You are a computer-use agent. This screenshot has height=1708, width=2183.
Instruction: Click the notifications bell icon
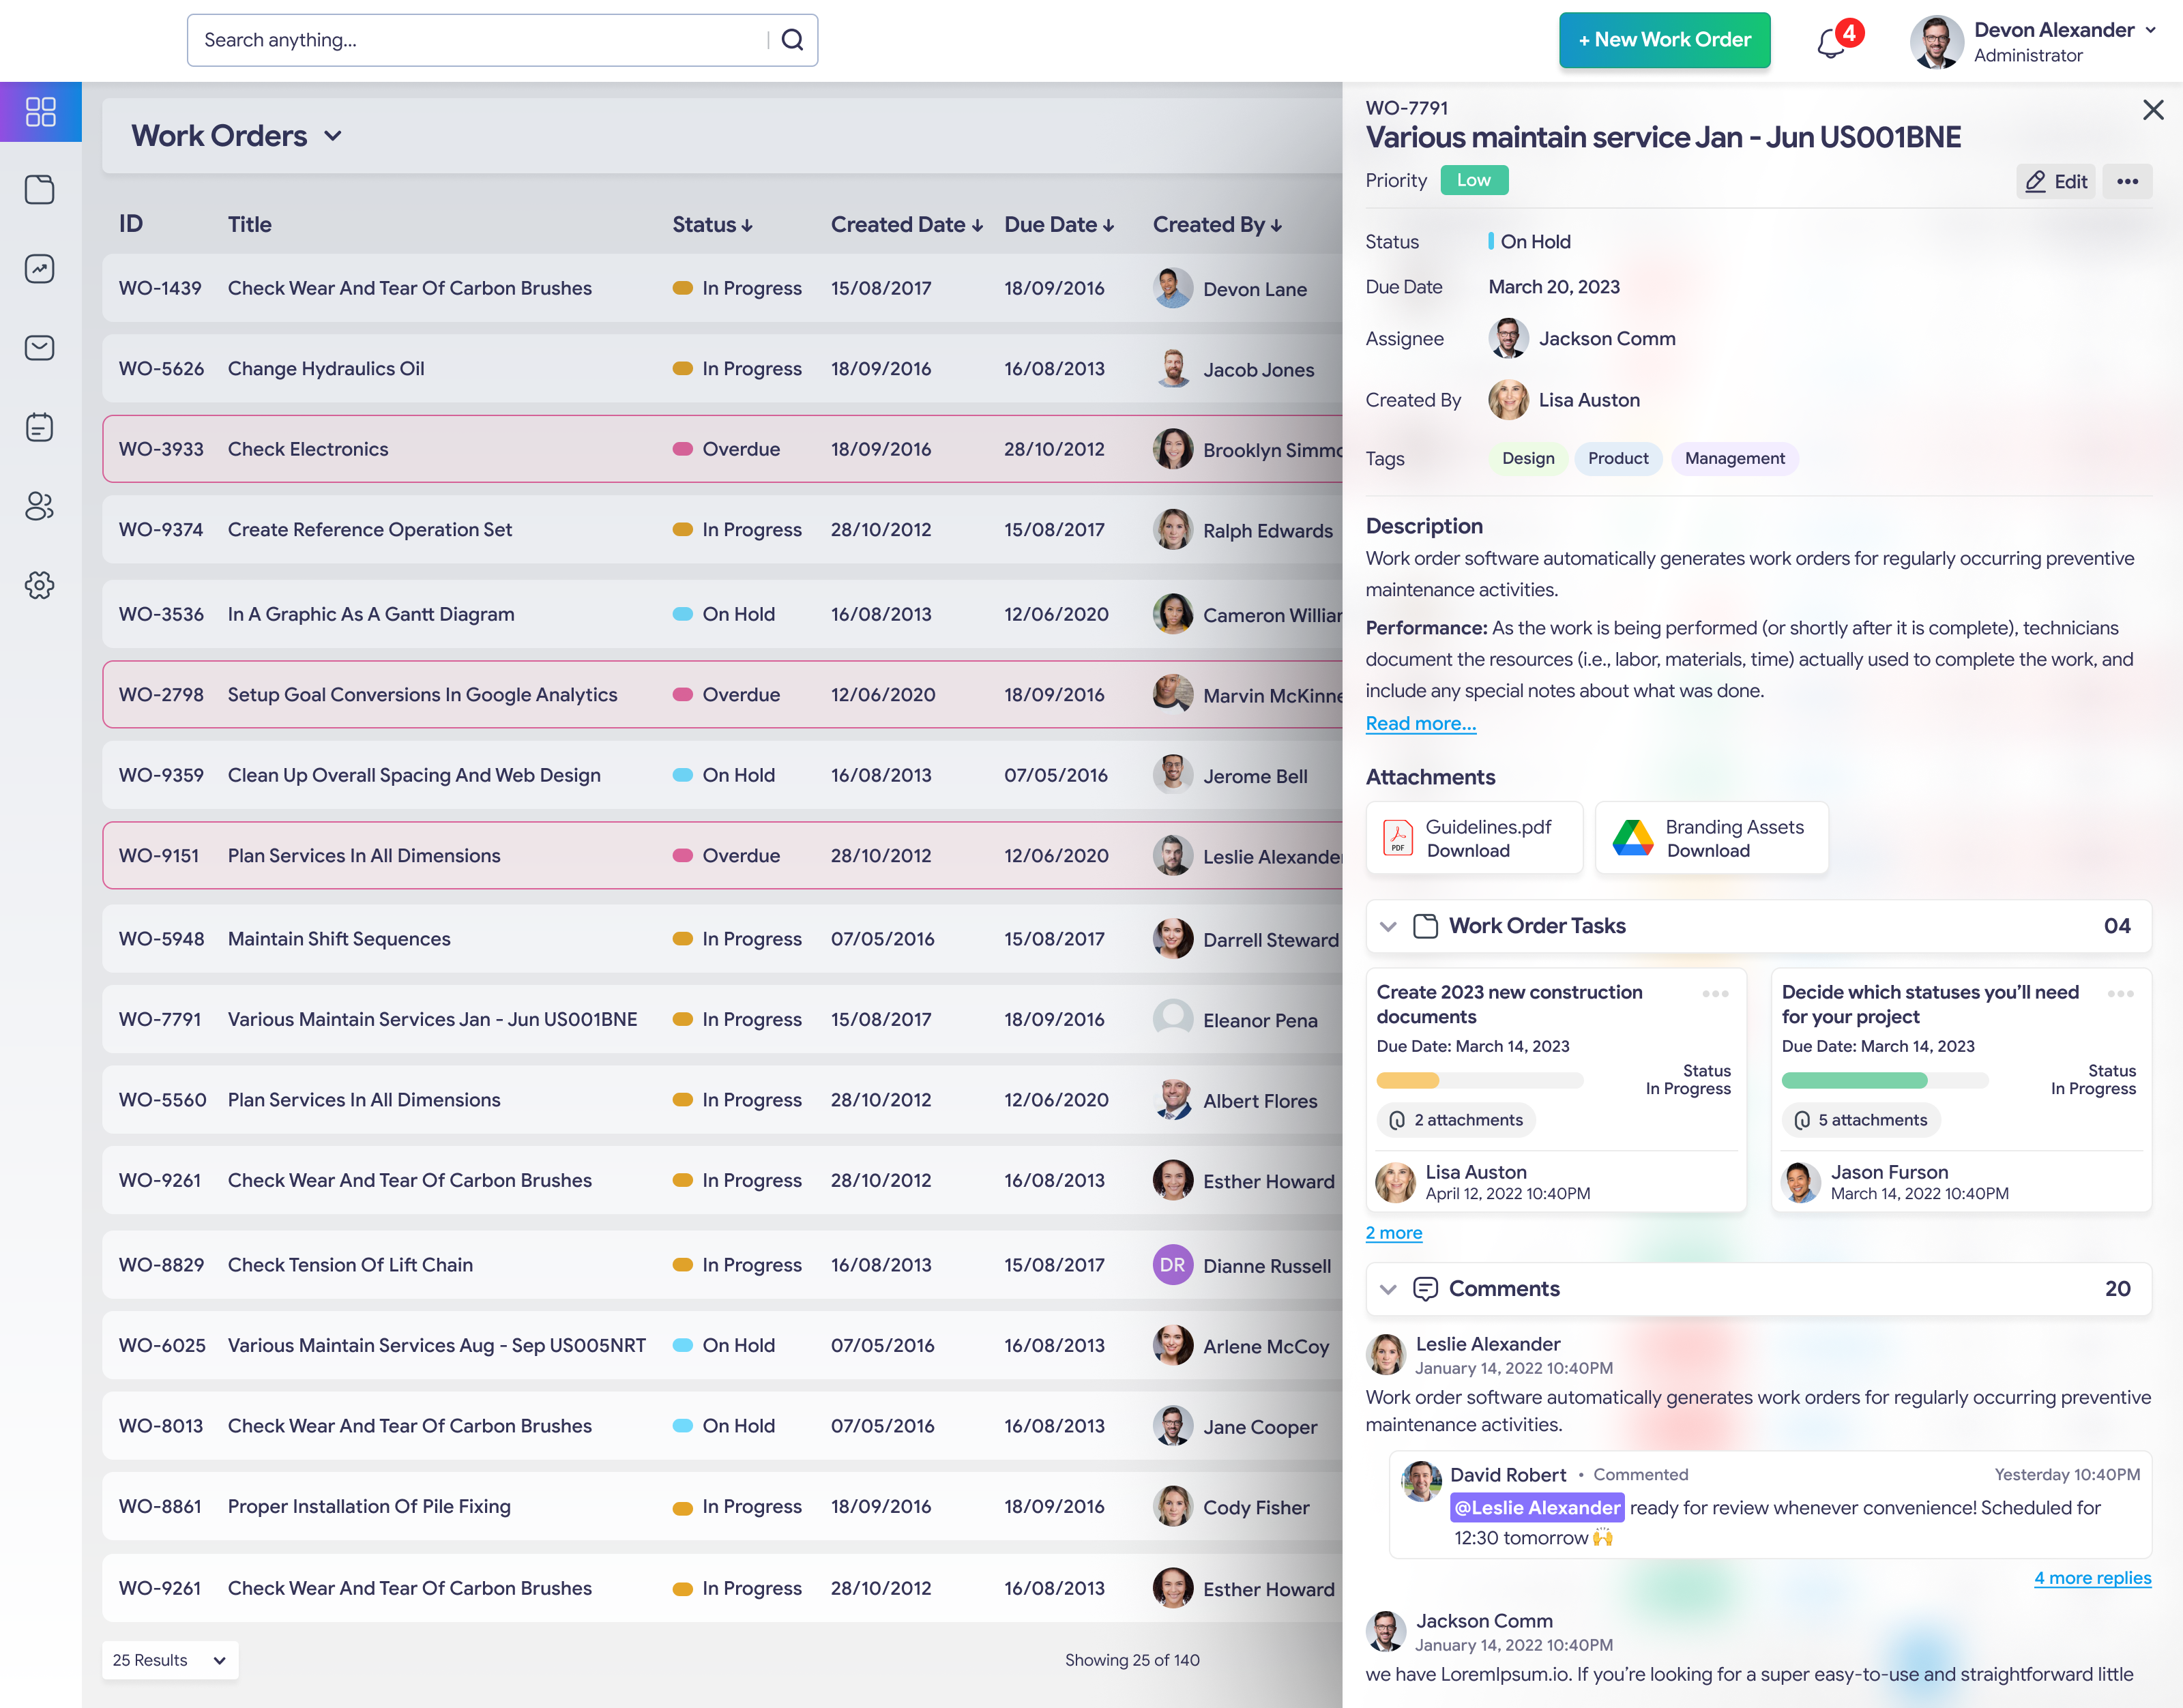pos(1832,43)
